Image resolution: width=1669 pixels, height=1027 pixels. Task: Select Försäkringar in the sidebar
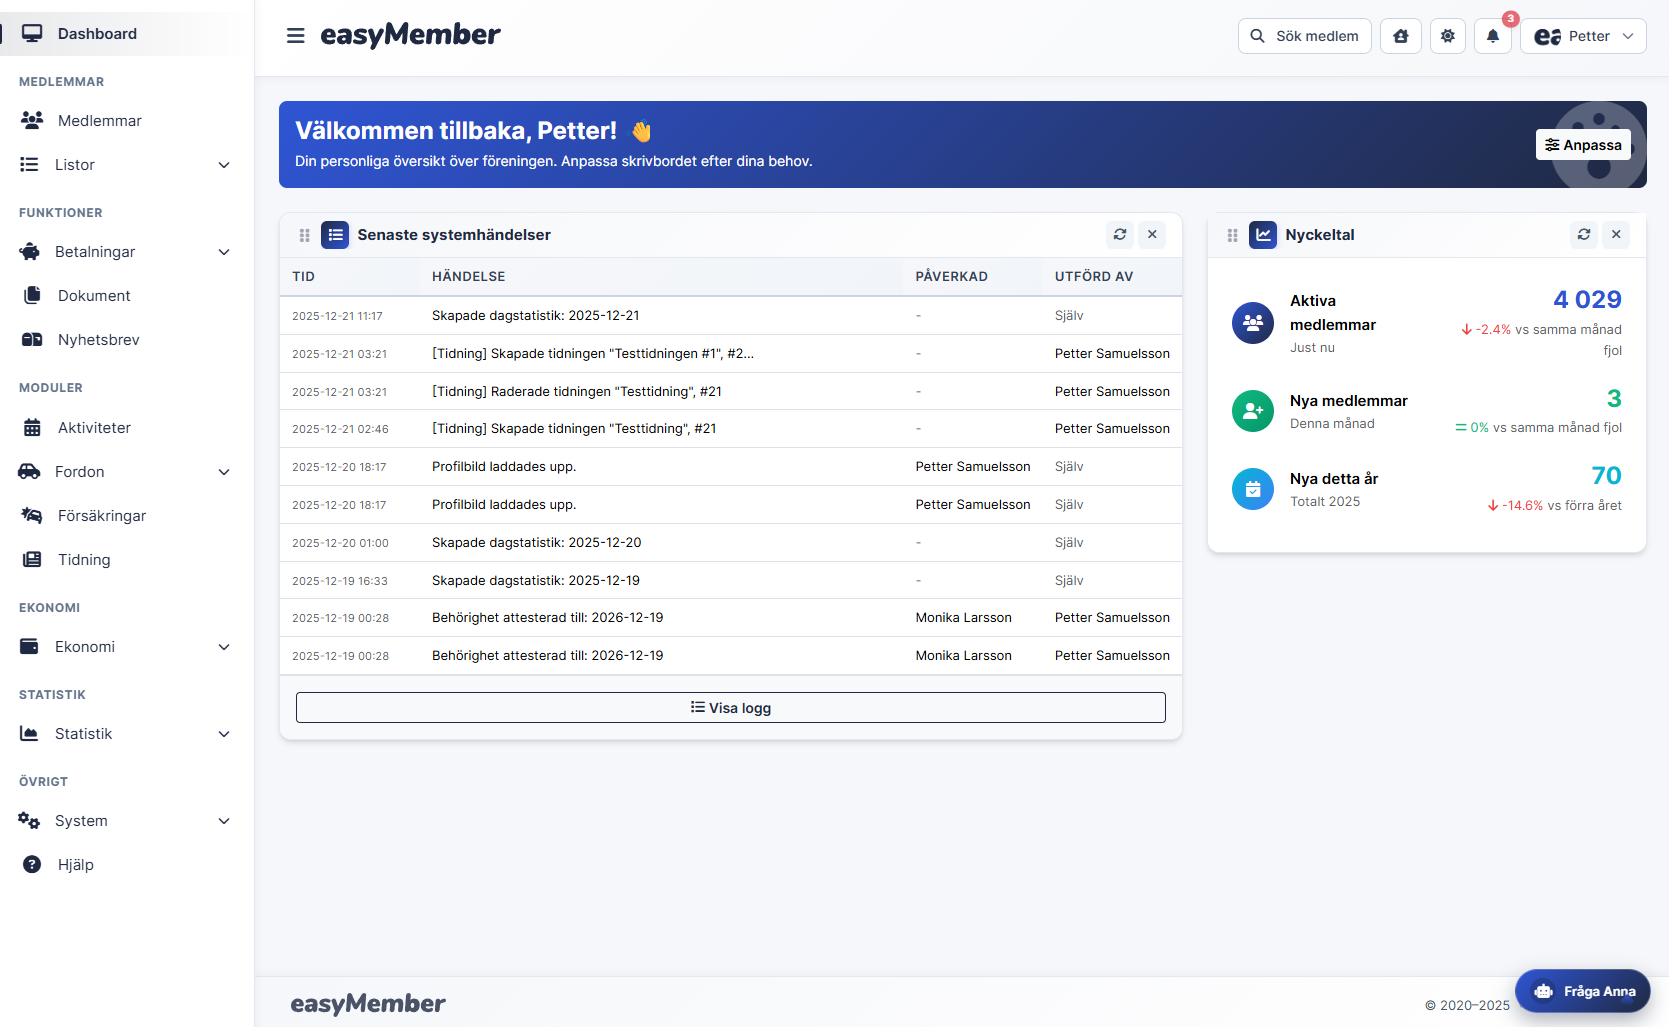tap(102, 515)
